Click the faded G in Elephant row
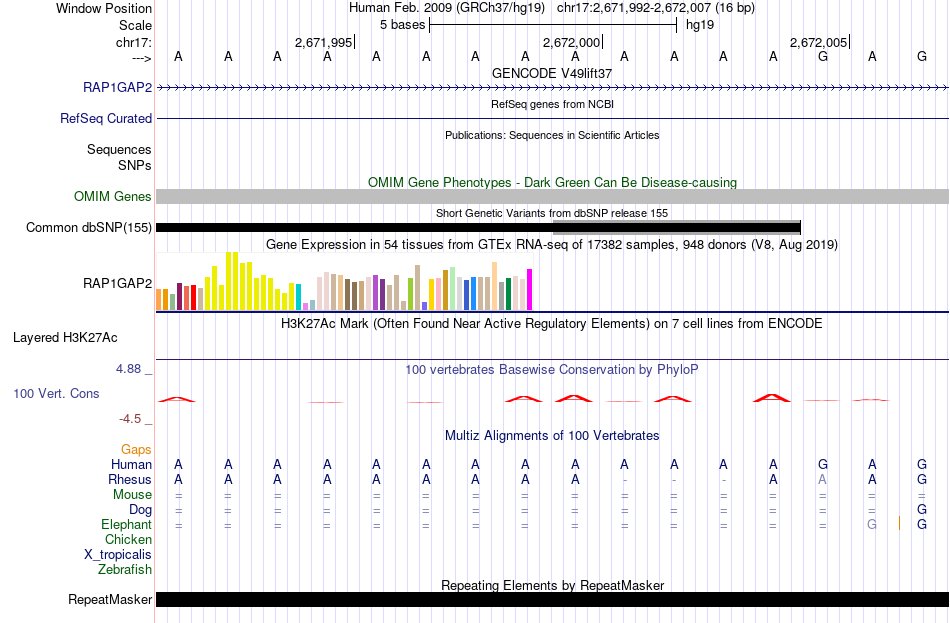 click(x=872, y=524)
